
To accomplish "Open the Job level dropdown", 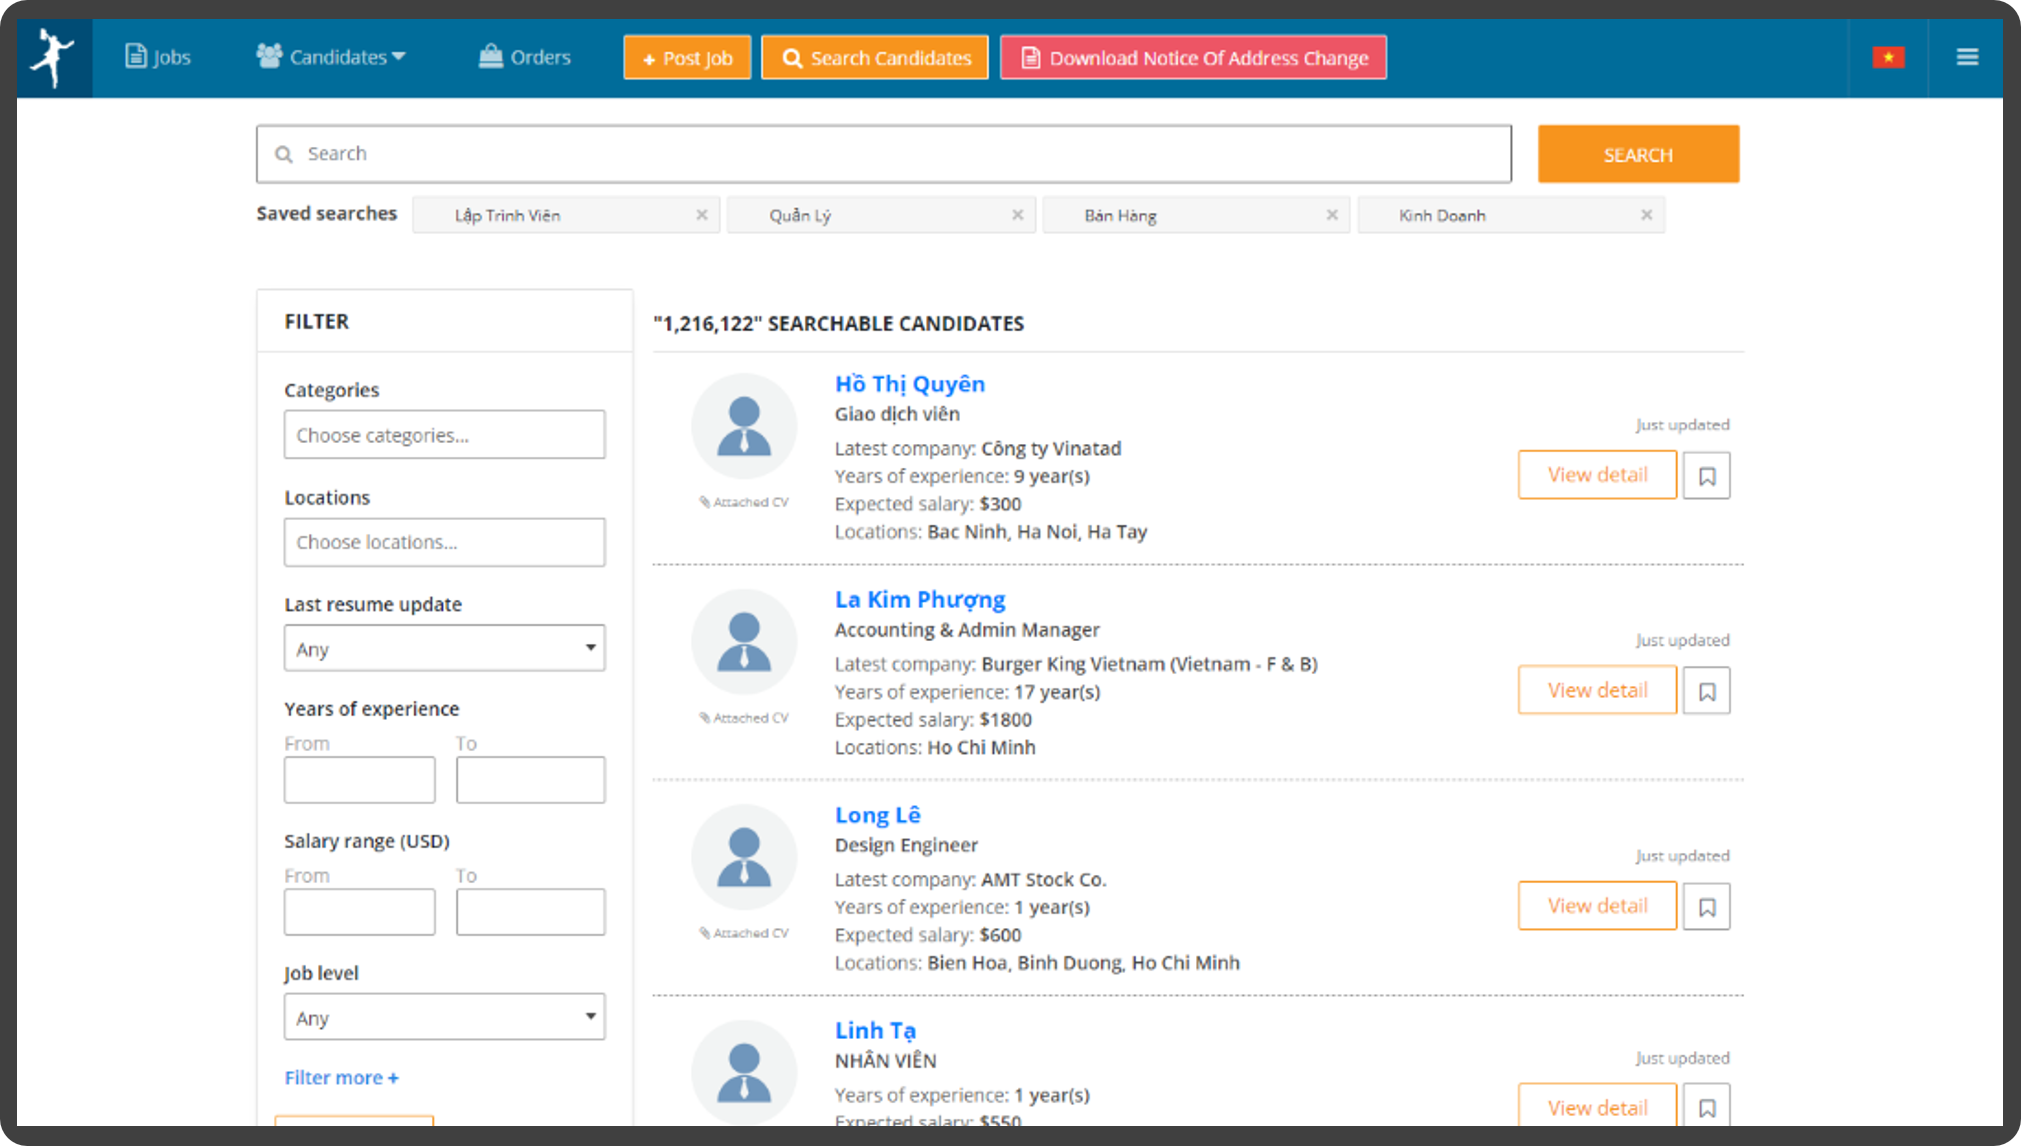I will click(444, 1017).
